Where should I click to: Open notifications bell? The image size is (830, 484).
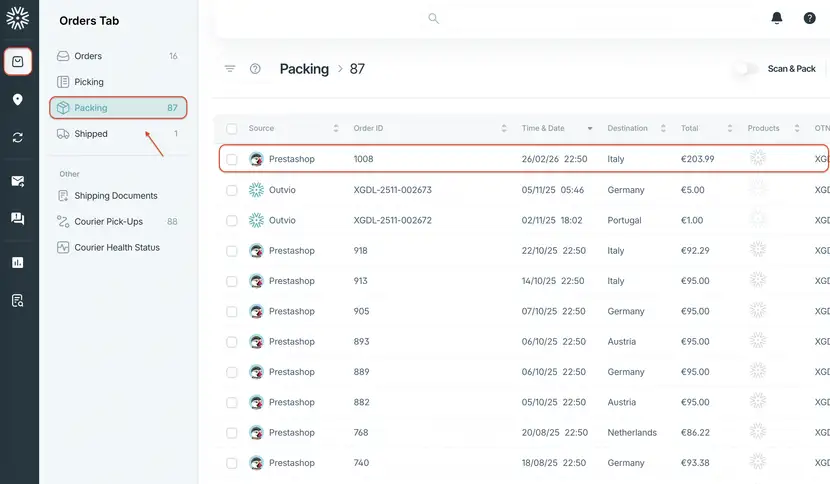[x=777, y=18]
